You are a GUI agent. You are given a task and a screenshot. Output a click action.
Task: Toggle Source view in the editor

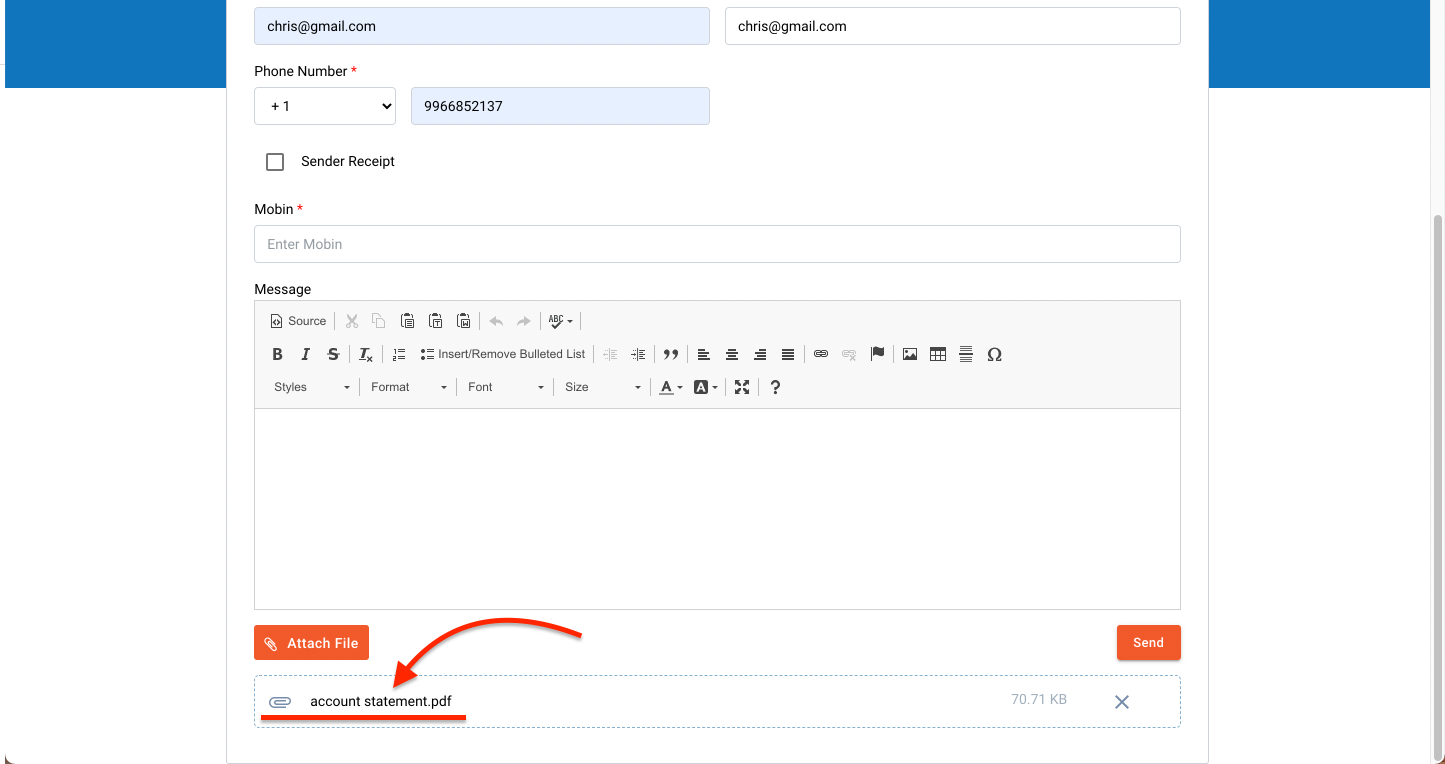coord(298,321)
